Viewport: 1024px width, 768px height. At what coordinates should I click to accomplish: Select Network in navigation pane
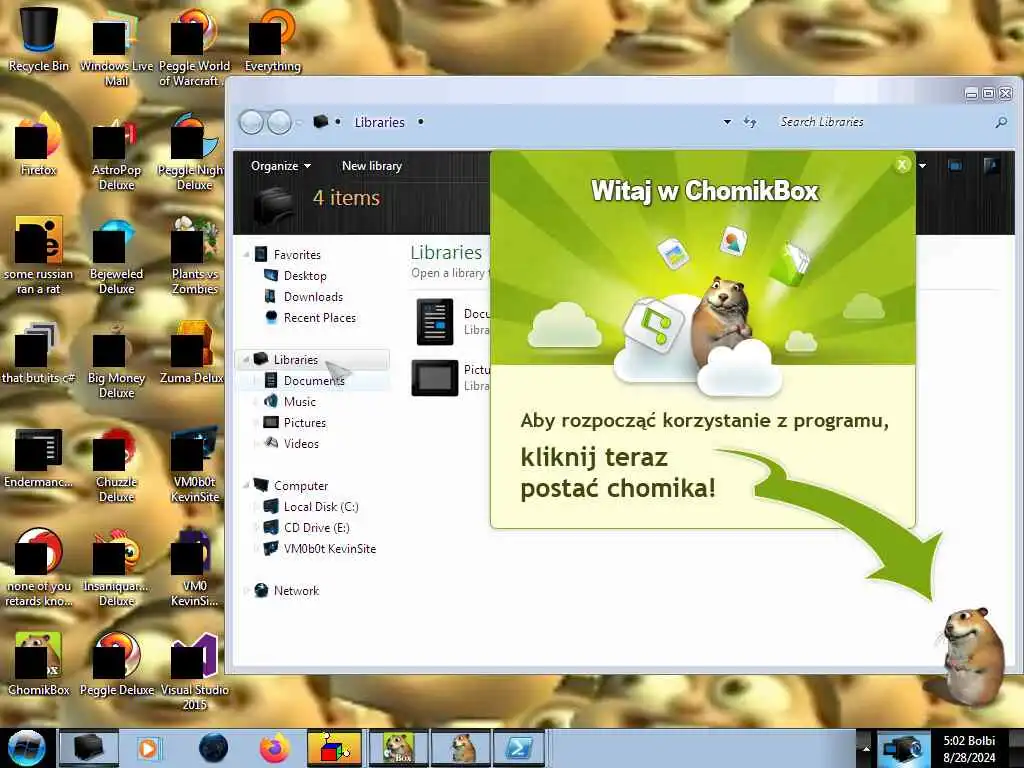296,590
